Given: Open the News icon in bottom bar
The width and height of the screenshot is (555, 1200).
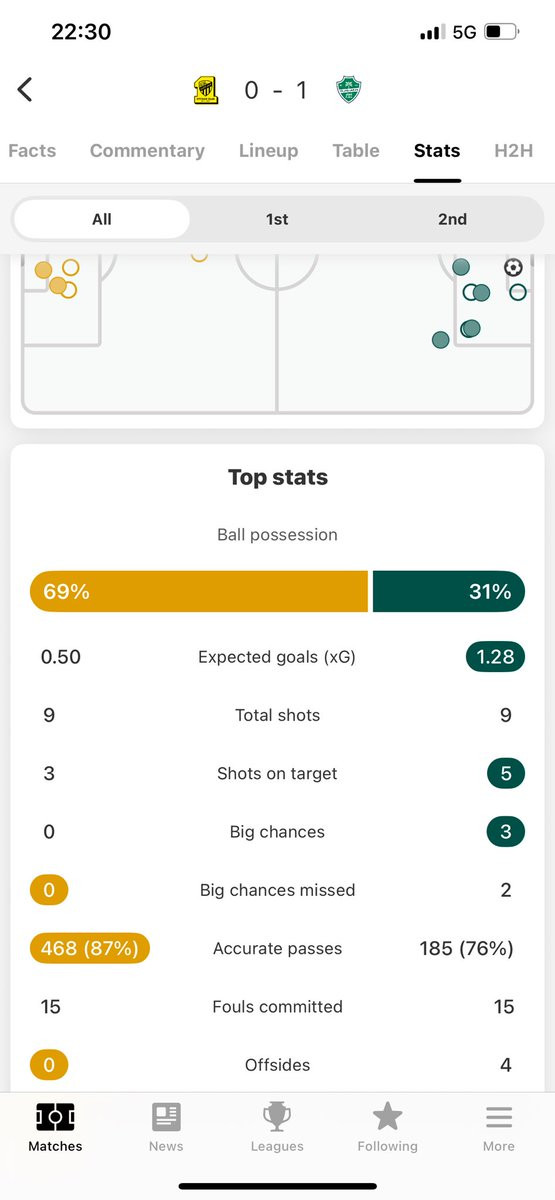Looking at the screenshot, I should (166, 1117).
